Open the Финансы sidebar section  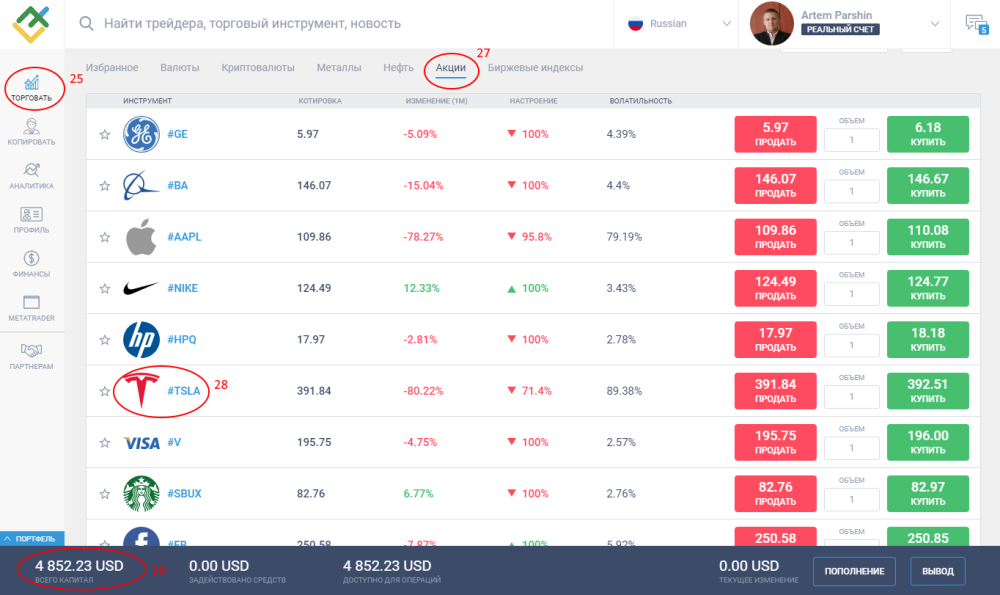[x=31, y=264]
